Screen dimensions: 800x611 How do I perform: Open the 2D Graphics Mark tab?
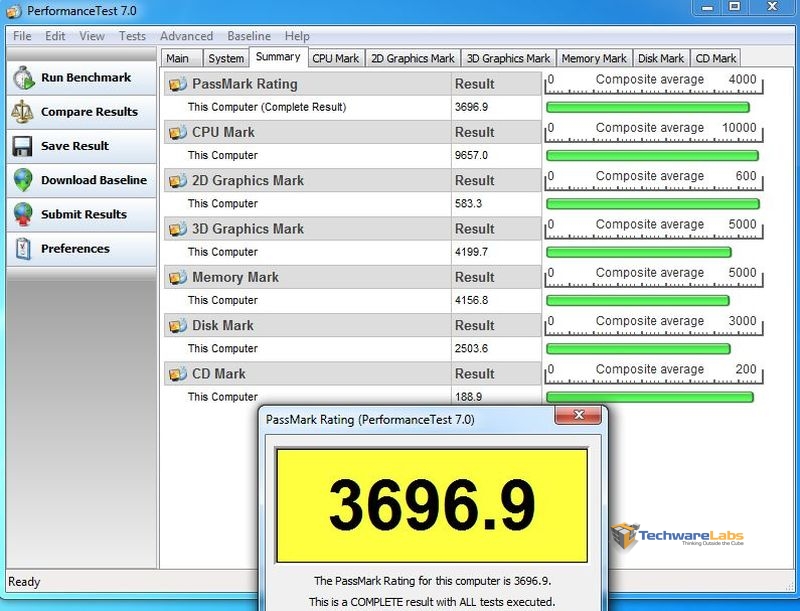(413, 58)
